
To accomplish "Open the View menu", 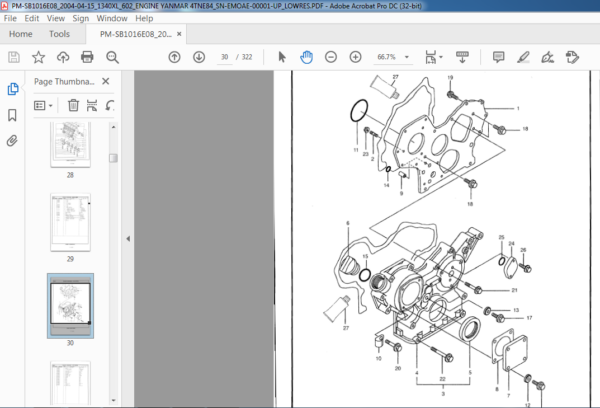I will pyautogui.click(x=56, y=18).
